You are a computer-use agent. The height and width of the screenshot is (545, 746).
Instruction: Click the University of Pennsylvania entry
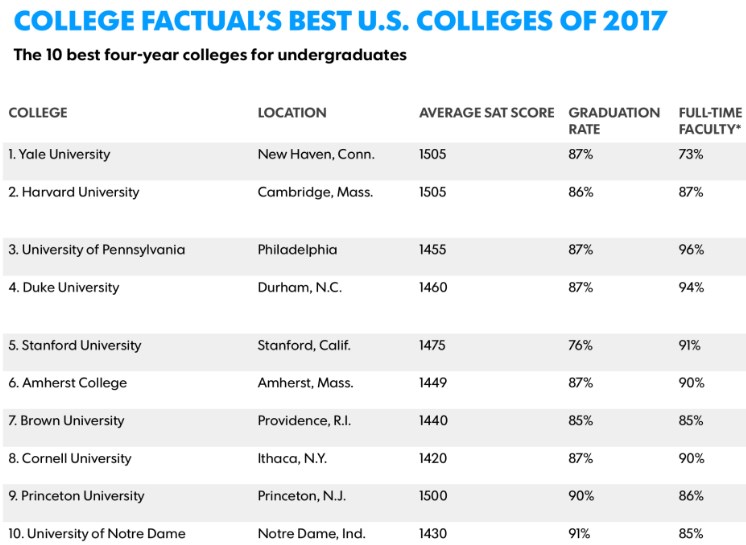coord(97,250)
